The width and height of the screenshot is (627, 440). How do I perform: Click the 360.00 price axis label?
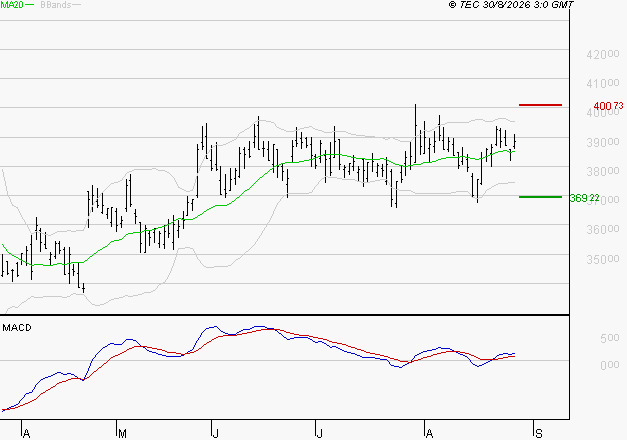(x=603, y=230)
